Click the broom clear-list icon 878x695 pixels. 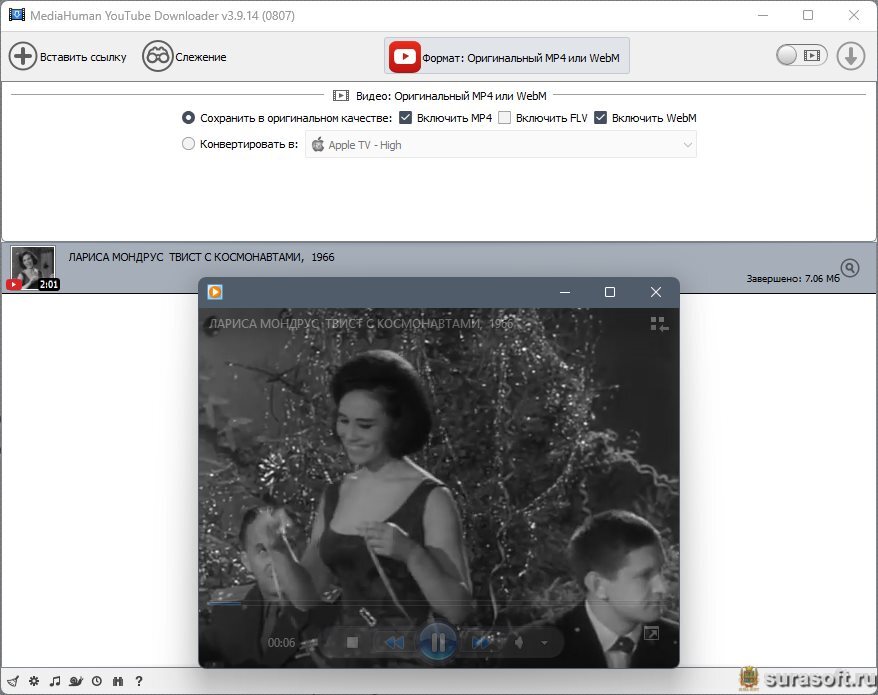[13, 681]
